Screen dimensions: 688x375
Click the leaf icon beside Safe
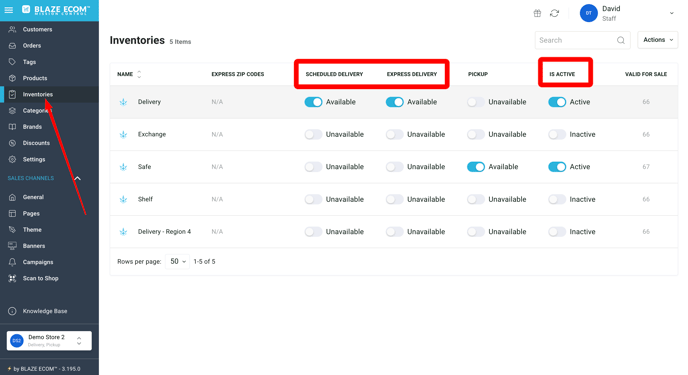point(123,167)
